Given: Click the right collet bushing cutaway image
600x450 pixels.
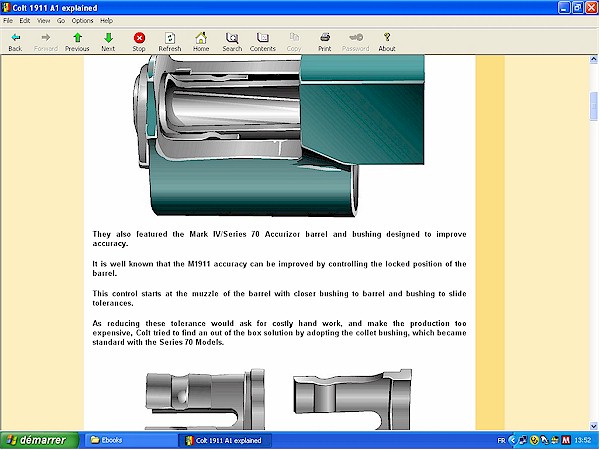Looking at the screenshot, I should click(x=352, y=399).
